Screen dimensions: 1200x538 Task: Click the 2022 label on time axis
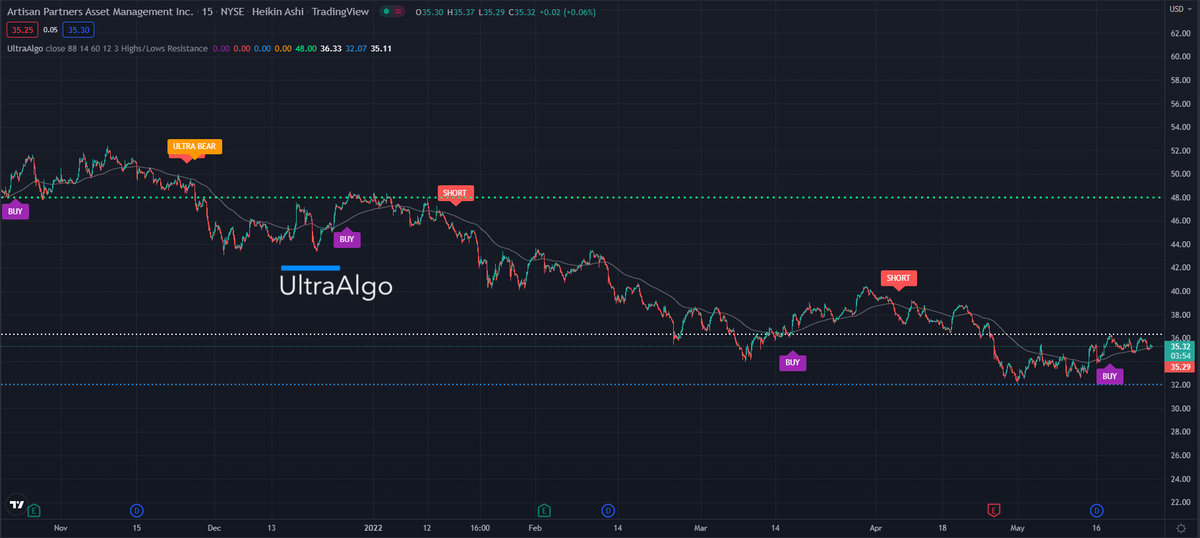(374, 526)
